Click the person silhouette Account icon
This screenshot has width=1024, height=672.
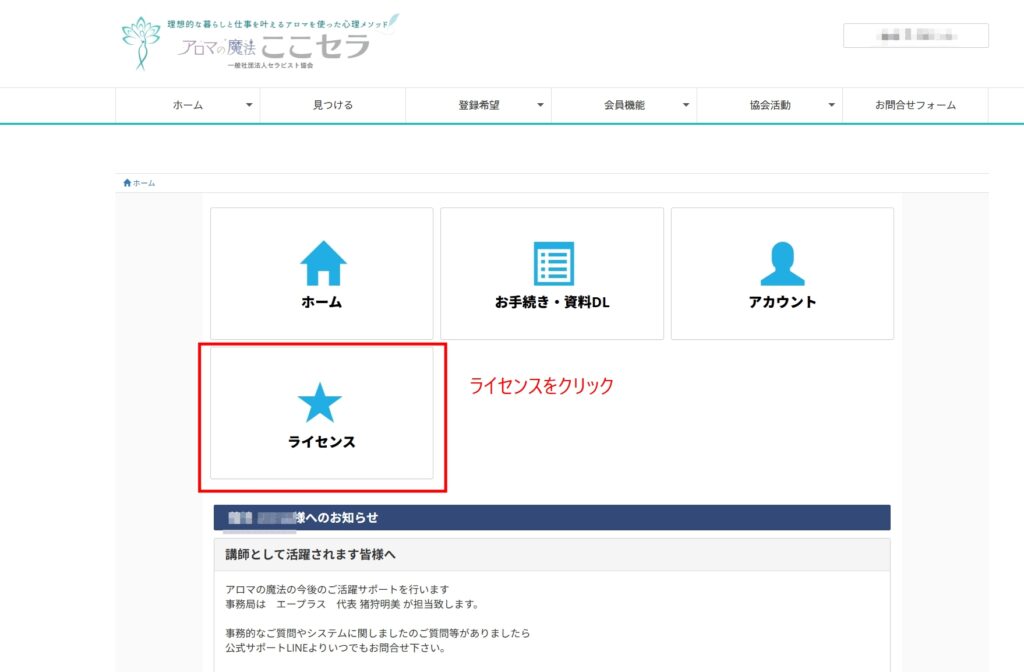[782, 264]
